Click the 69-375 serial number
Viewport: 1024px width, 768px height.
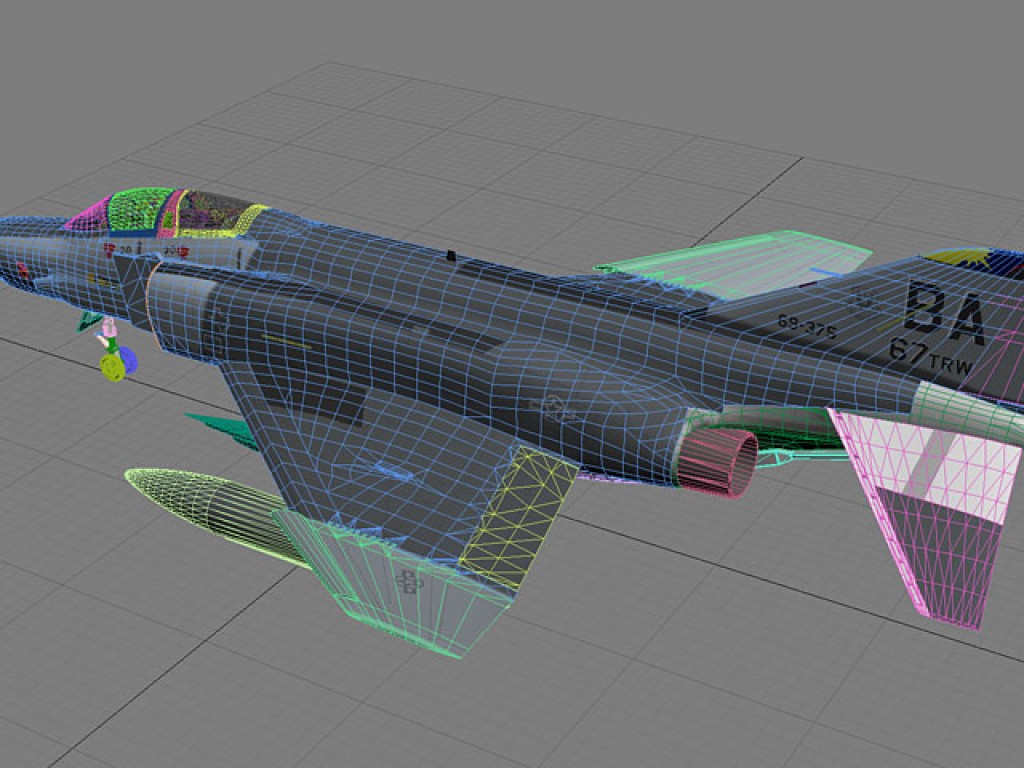806,326
